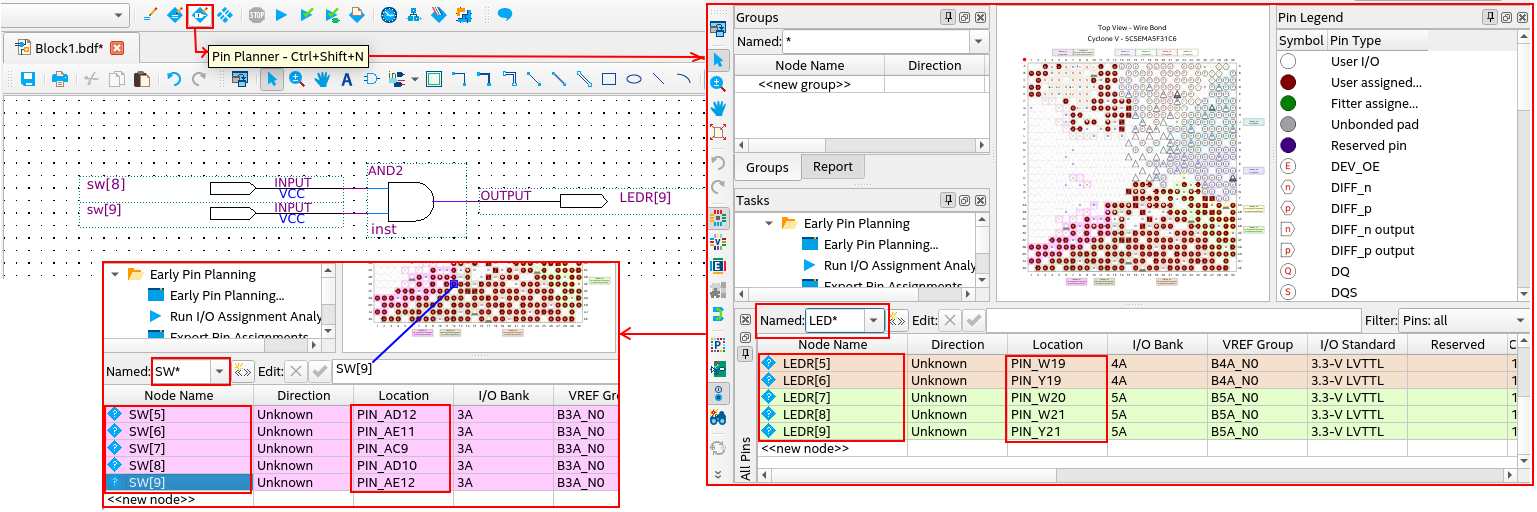Viewport: 1537px width, 512px height.
Task: Open the Timing Analyzer clock icon
Action: click(x=389, y=15)
